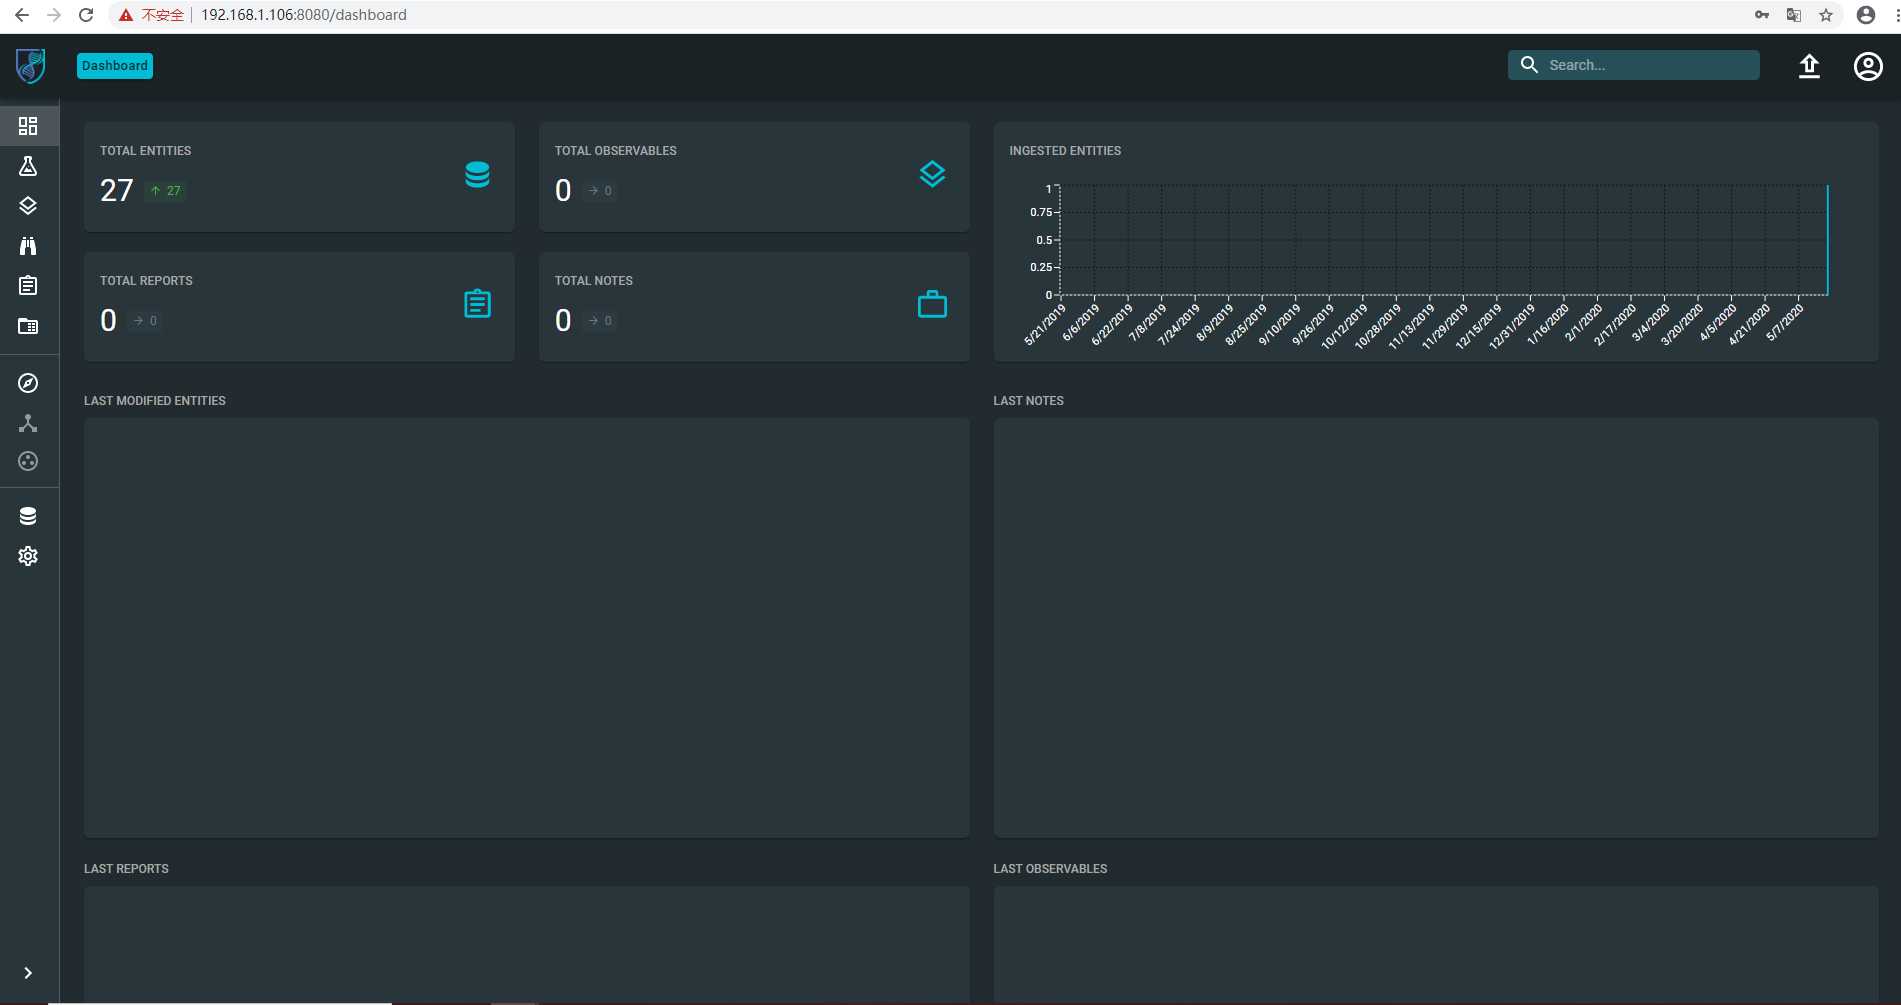Click the Ingested Entities chart title

click(1065, 151)
